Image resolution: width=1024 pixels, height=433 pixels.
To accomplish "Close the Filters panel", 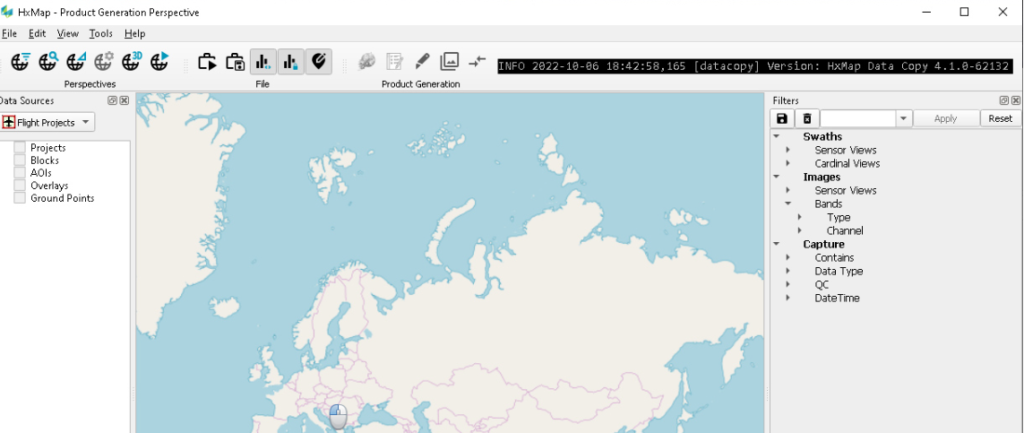I will tap(1015, 101).
